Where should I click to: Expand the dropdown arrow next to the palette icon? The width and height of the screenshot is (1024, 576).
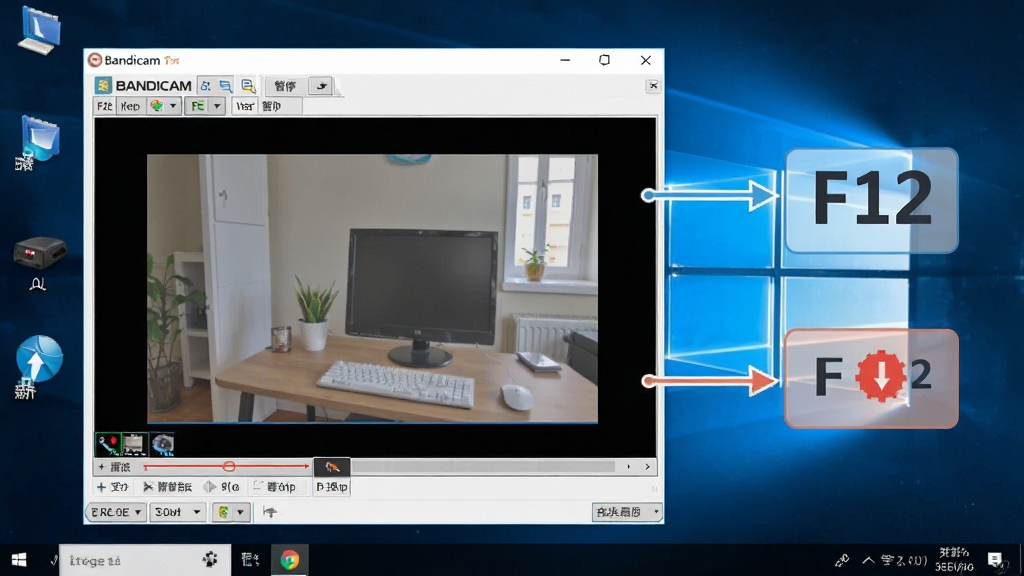click(173, 106)
